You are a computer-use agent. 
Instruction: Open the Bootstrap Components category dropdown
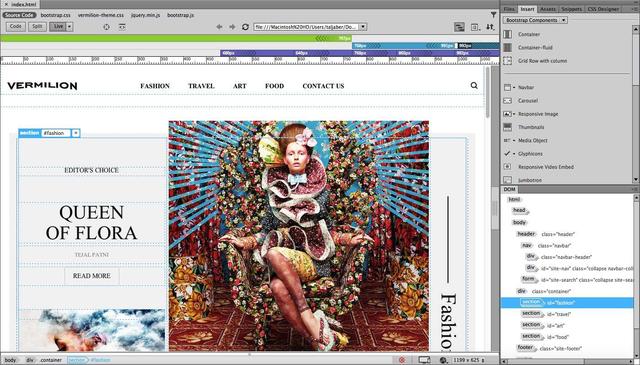pyautogui.click(x=535, y=20)
